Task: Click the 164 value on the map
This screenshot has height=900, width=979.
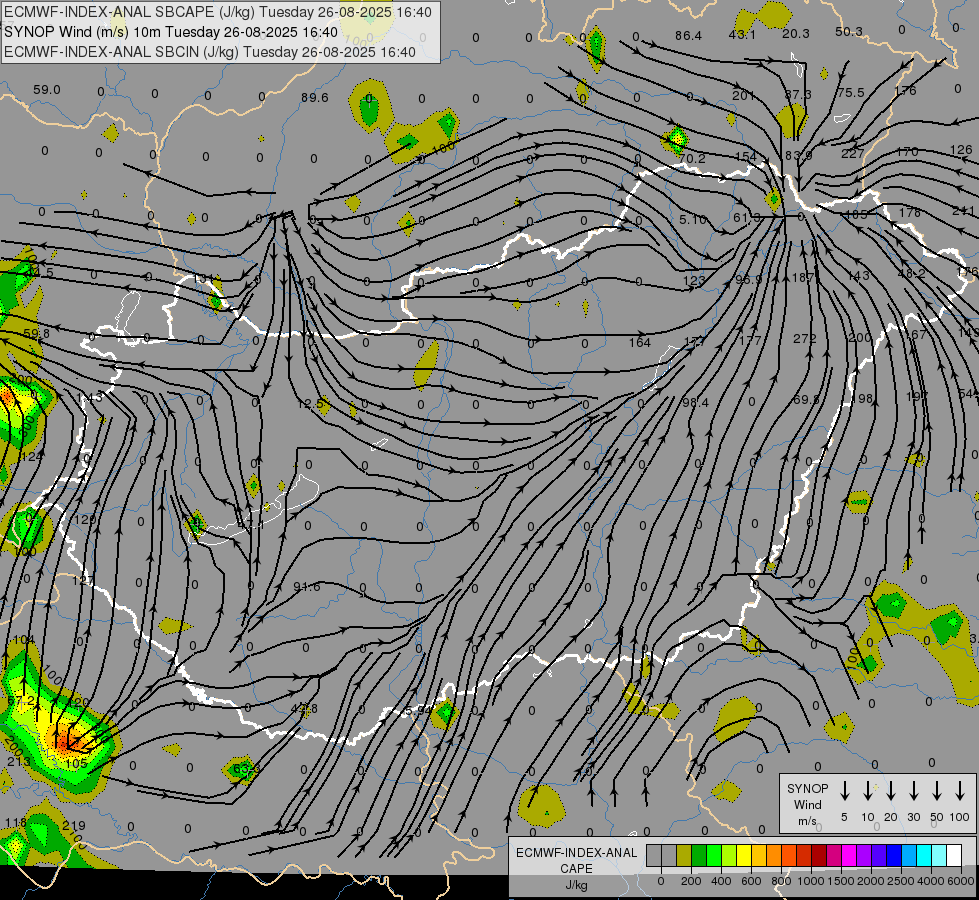Action: [x=640, y=342]
